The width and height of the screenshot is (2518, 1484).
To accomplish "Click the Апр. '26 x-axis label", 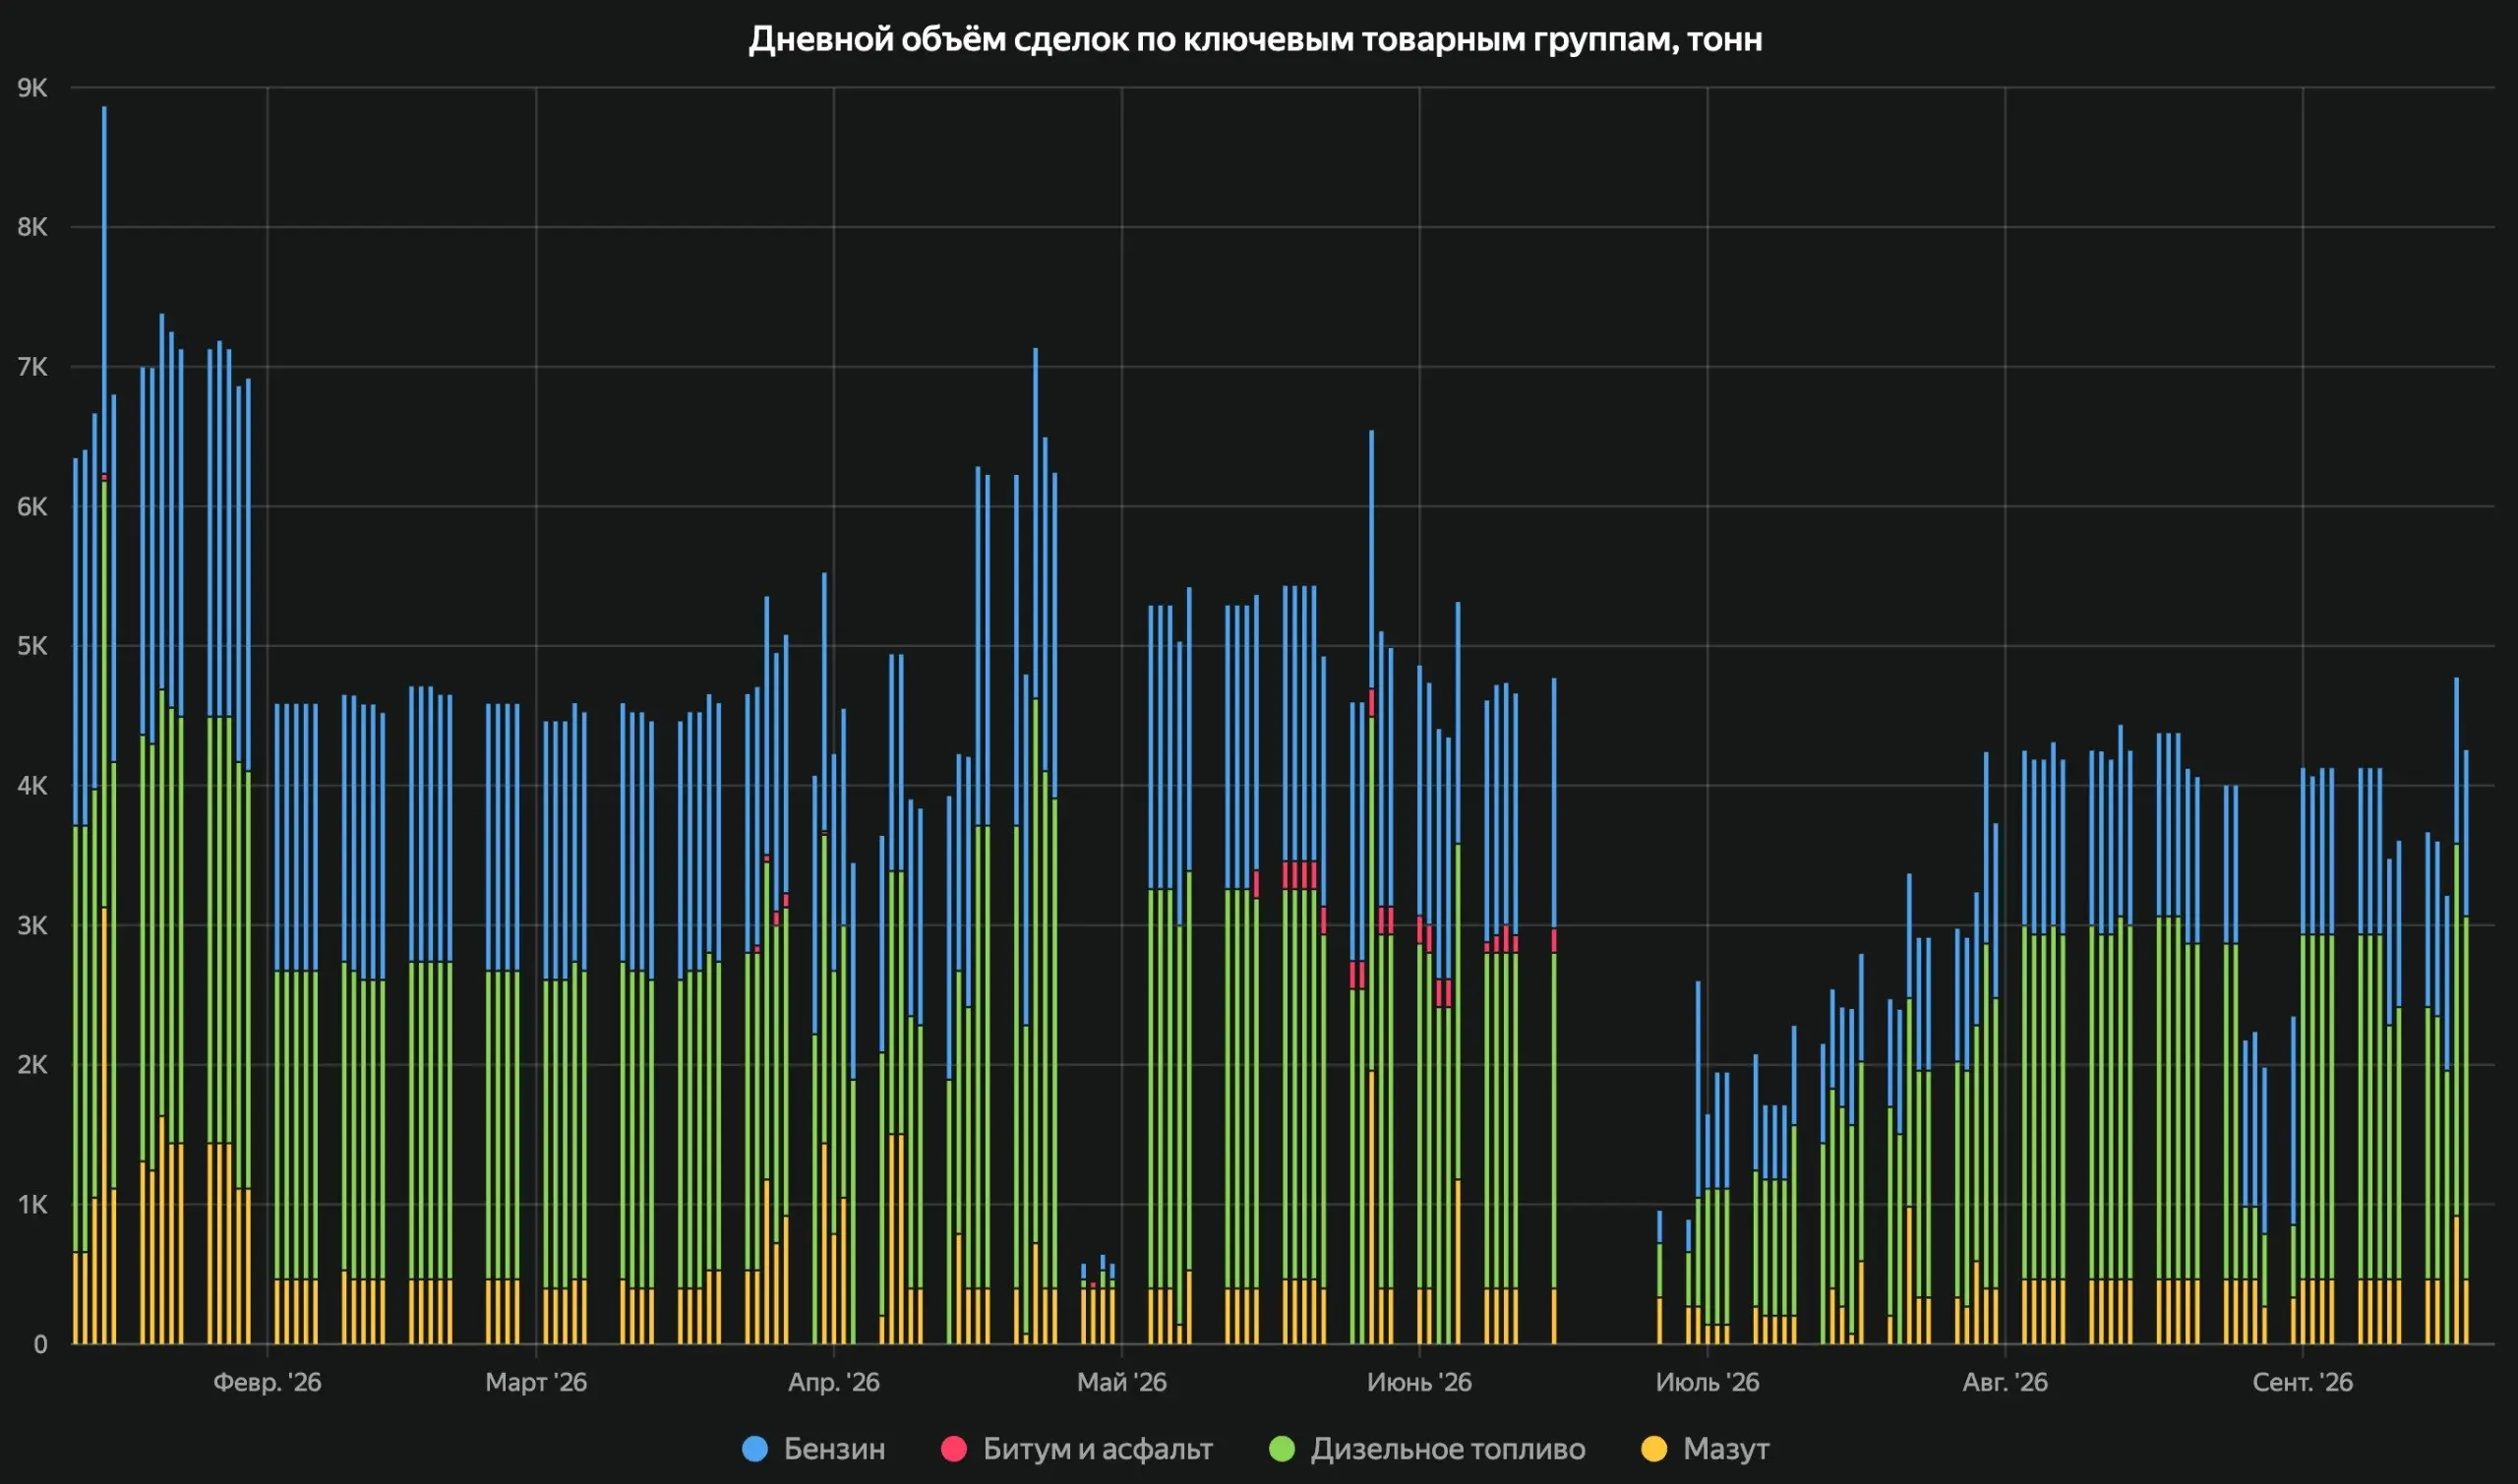I will [834, 1383].
